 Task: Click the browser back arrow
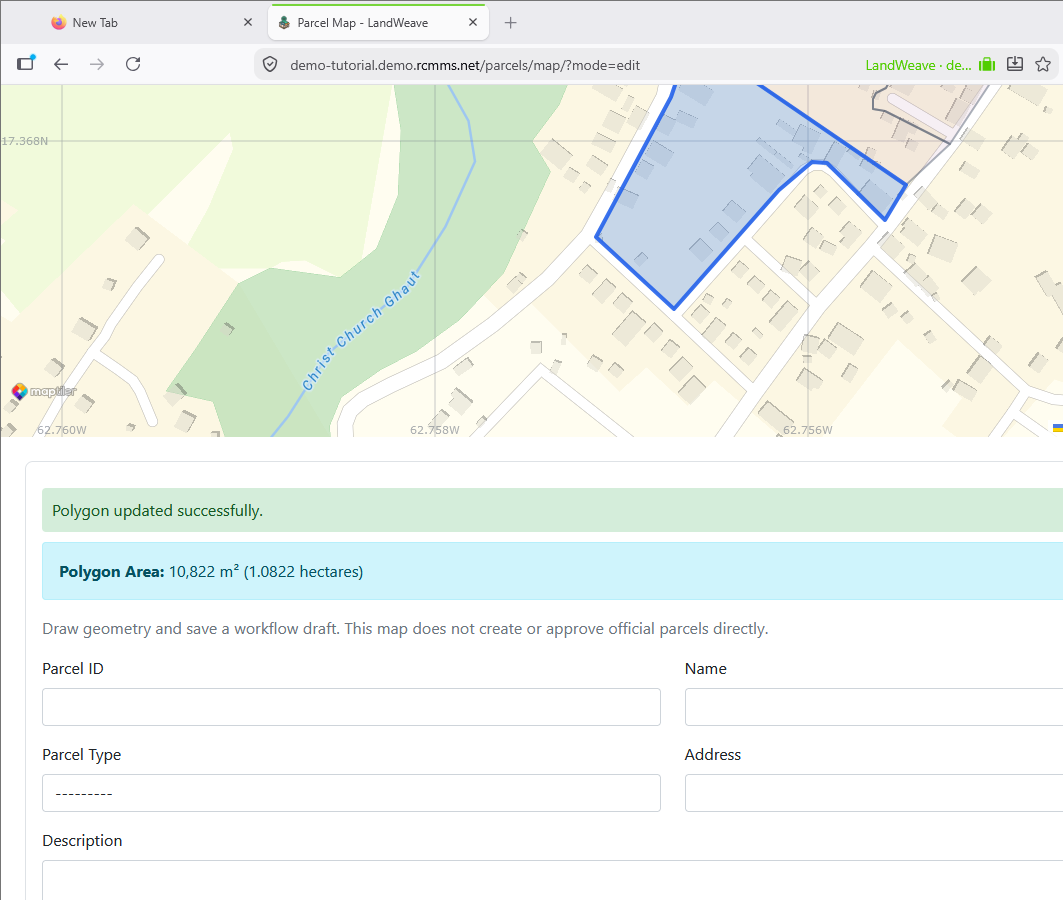[61, 64]
